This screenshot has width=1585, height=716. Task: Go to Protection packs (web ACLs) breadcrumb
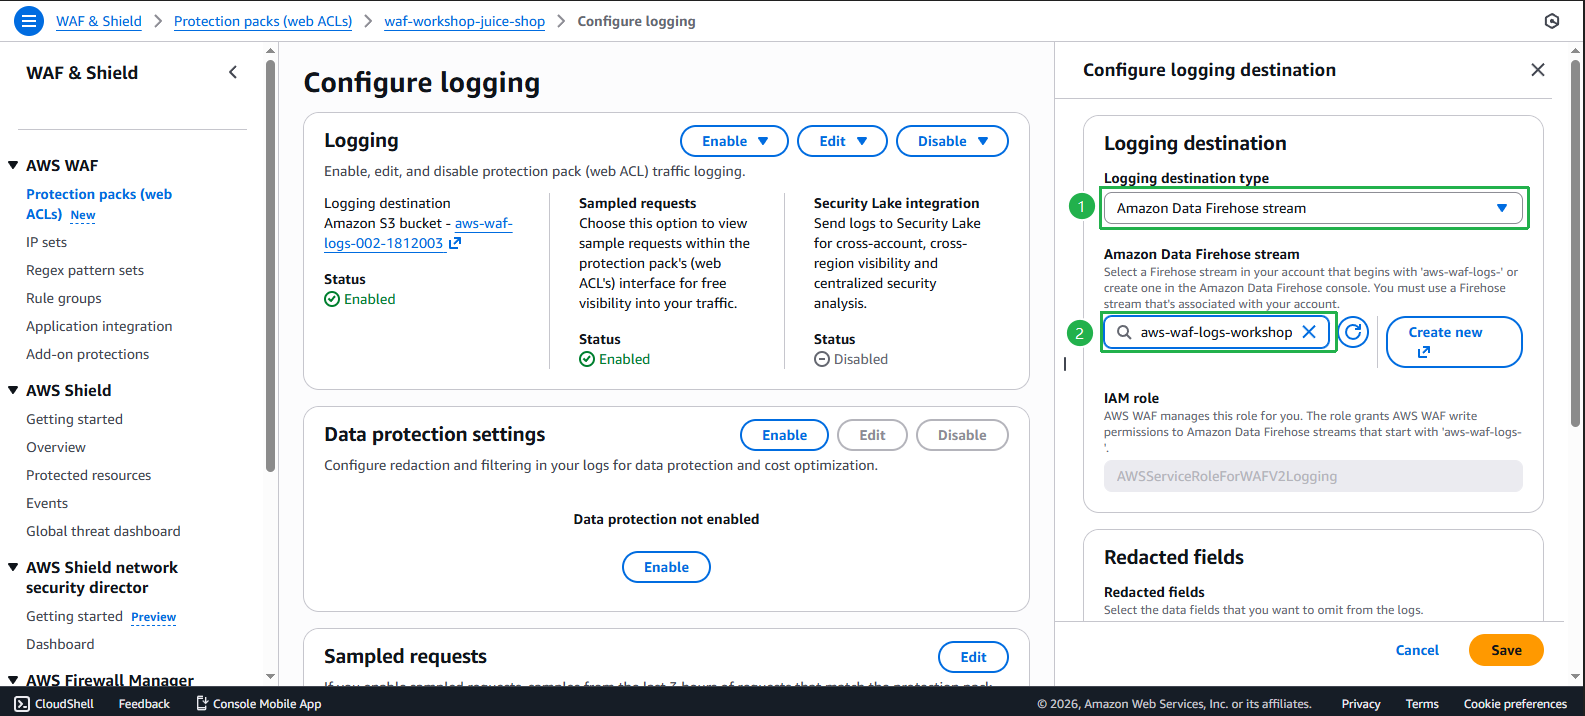(x=263, y=21)
